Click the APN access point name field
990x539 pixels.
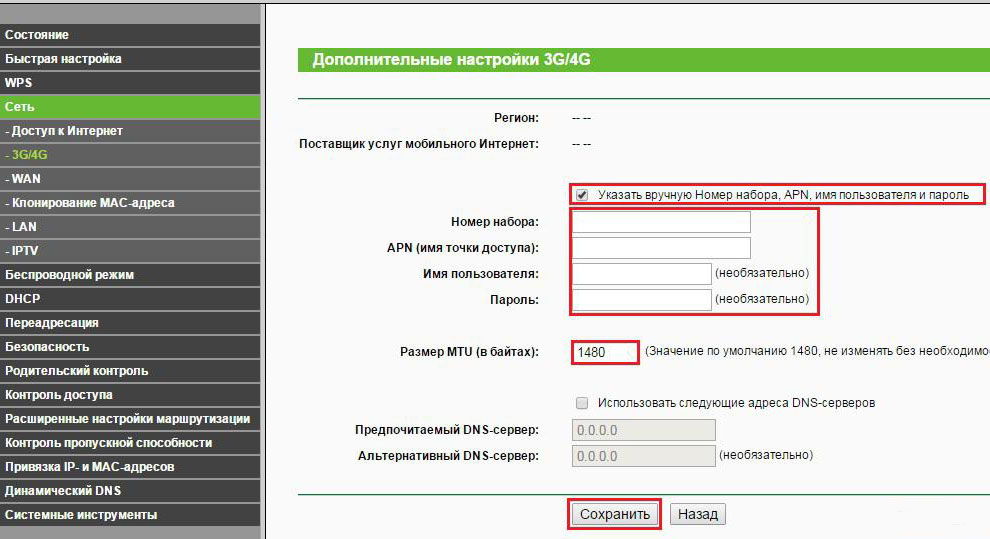tap(661, 248)
